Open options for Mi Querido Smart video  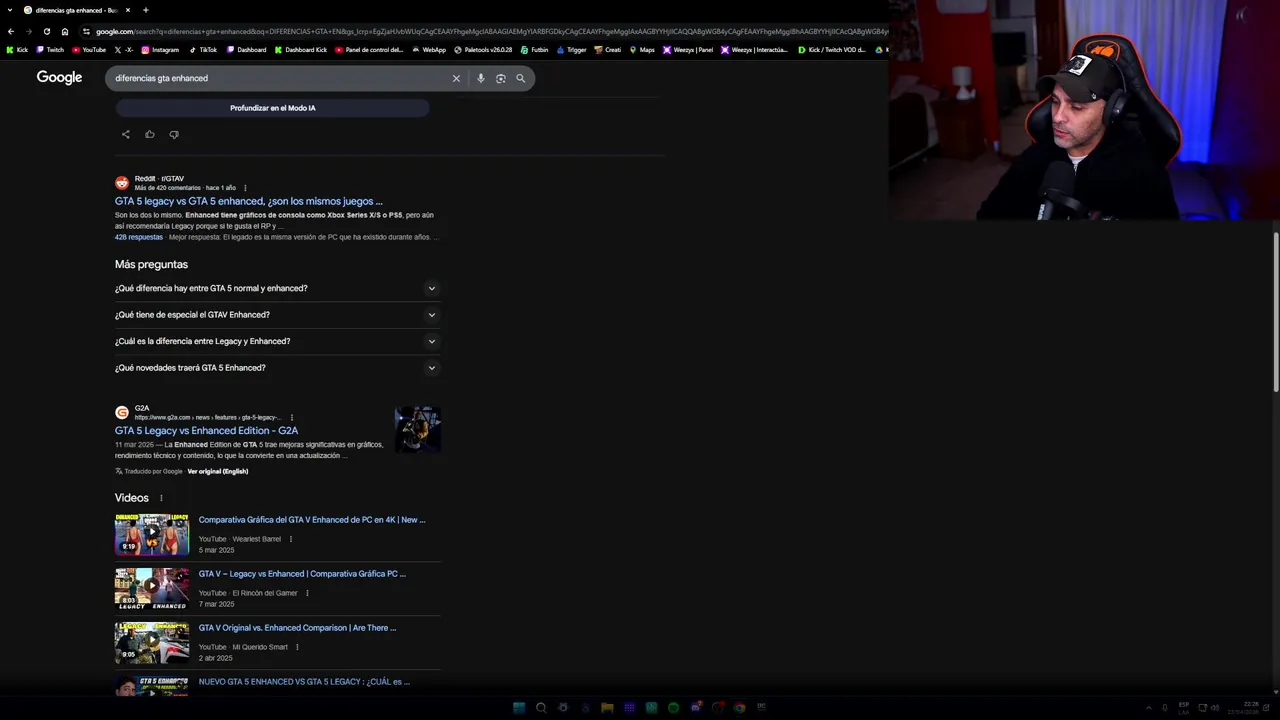pyautogui.click(x=297, y=647)
